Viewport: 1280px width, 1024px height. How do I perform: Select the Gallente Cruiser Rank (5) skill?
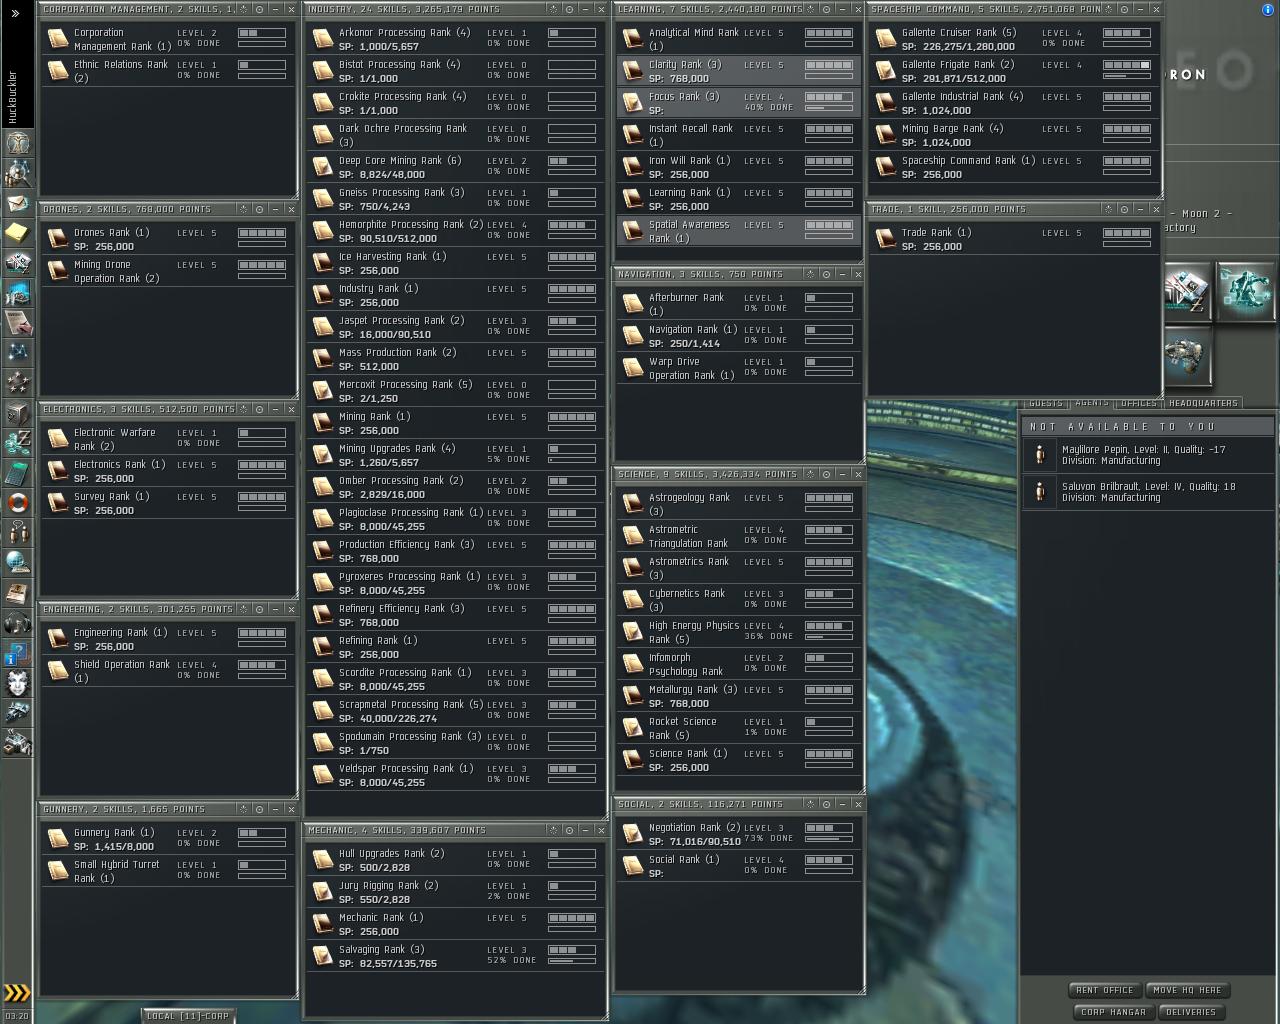click(x=1015, y=39)
